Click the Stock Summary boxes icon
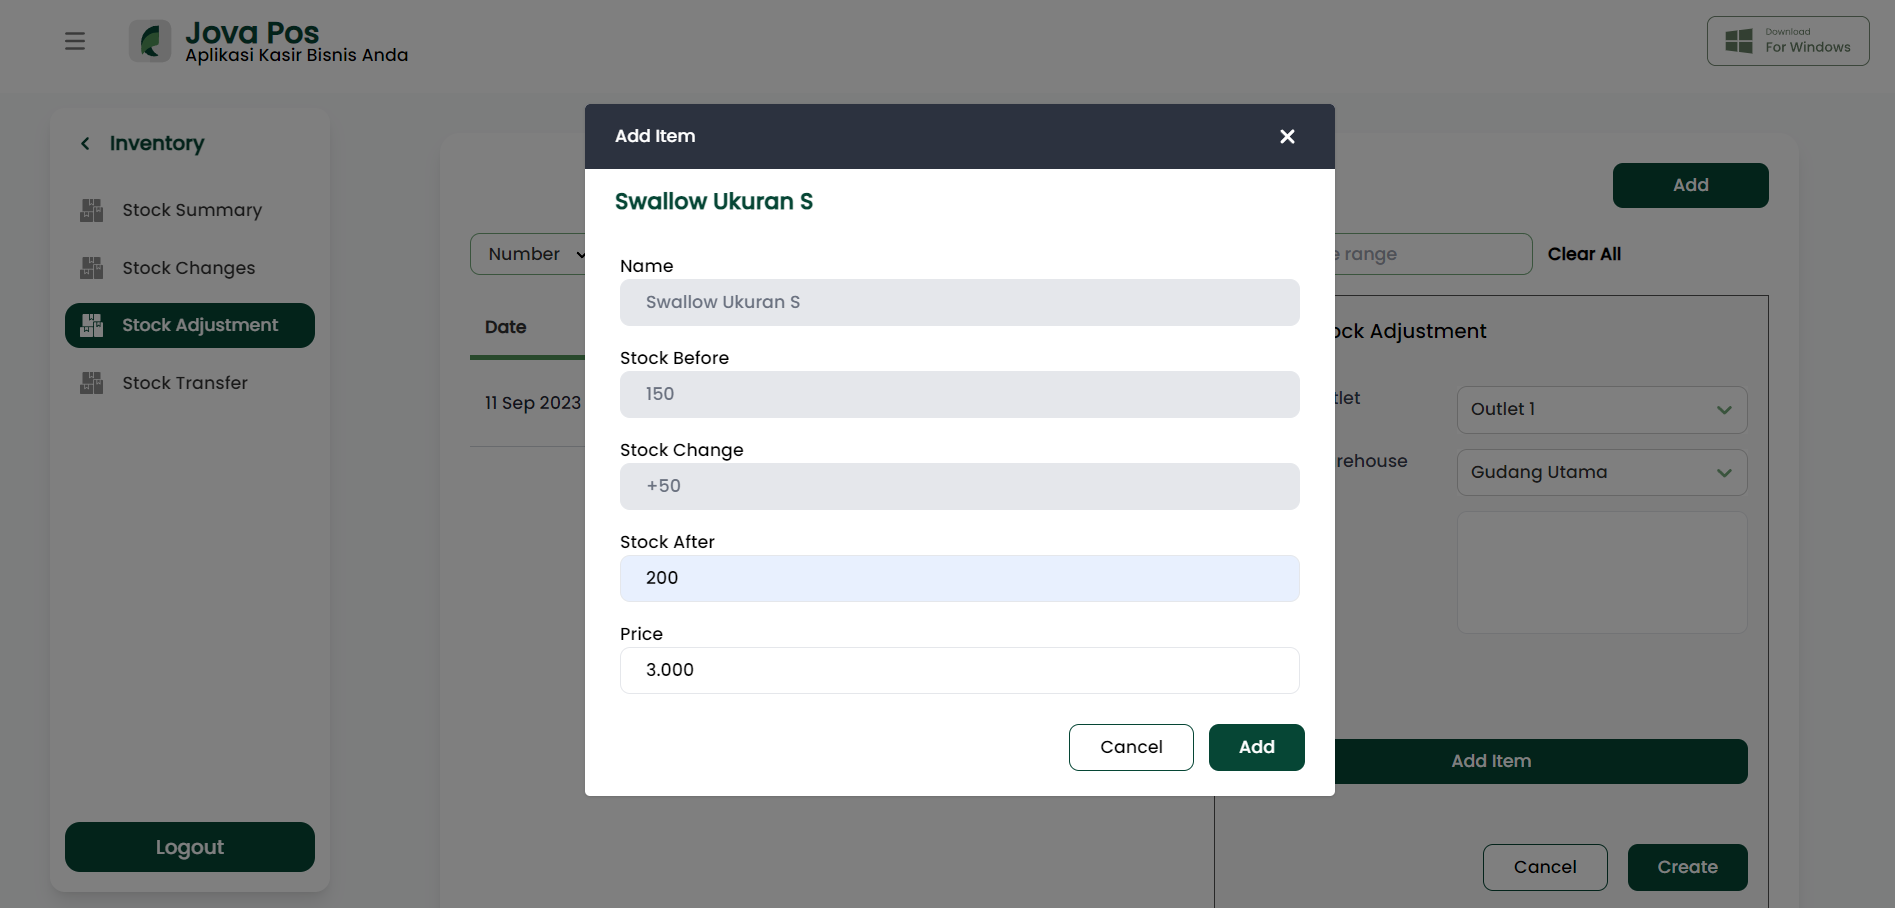This screenshot has width=1895, height=908. pos(92,210)
